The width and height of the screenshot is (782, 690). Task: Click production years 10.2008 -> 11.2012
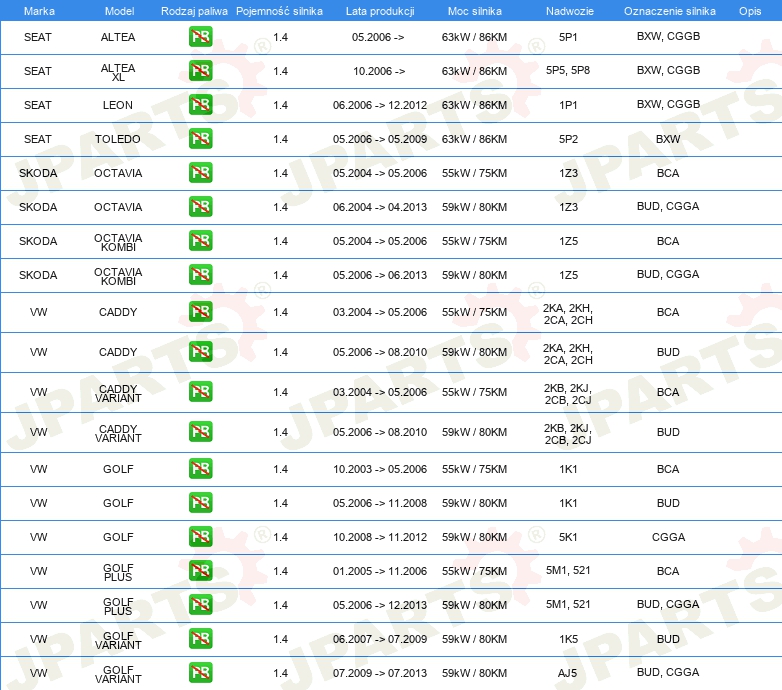[x=380, y=537]
